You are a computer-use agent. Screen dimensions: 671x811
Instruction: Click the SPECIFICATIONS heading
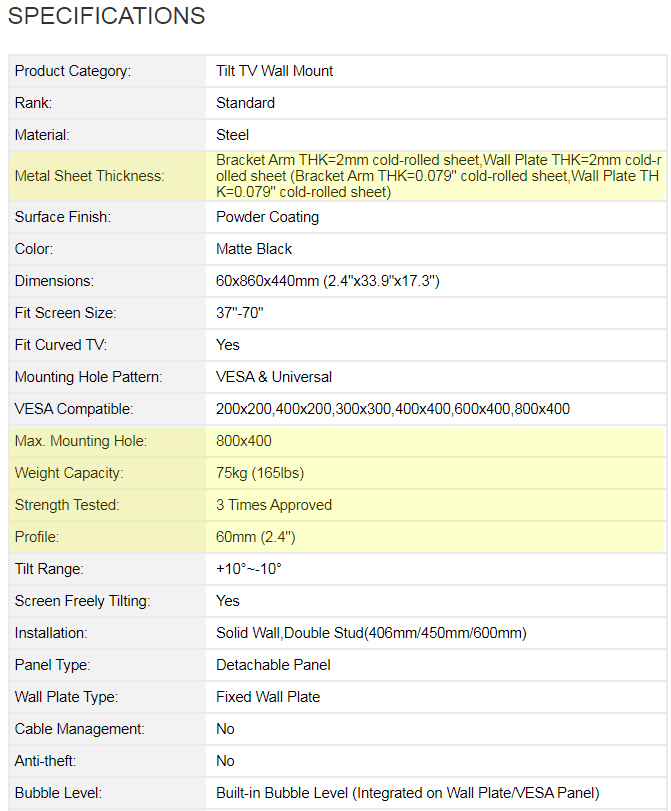(x=107, y=16)
